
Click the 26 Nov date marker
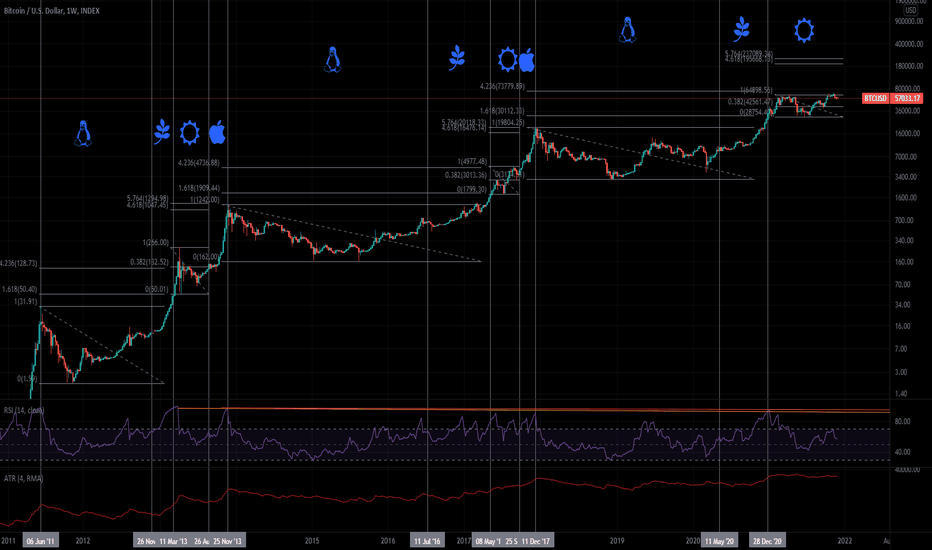pos(146,540)
